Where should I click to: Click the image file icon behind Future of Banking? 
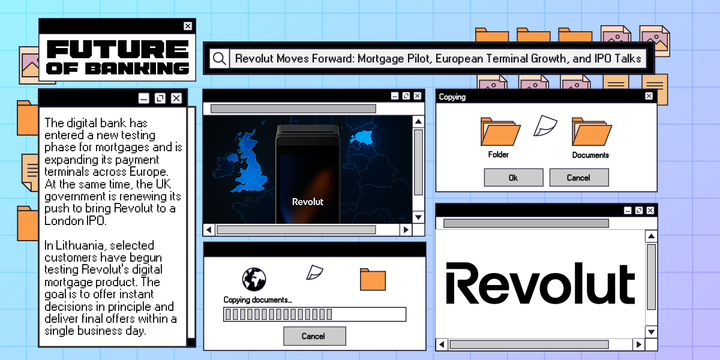tap(28, 65)
